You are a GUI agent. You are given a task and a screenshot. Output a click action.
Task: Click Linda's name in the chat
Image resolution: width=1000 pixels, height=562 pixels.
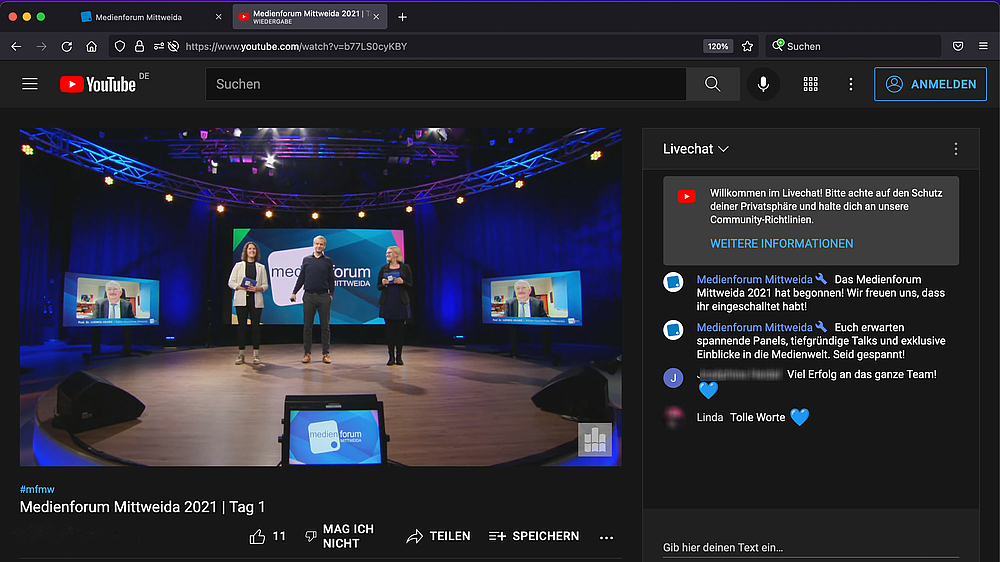(x=710, y=417)
